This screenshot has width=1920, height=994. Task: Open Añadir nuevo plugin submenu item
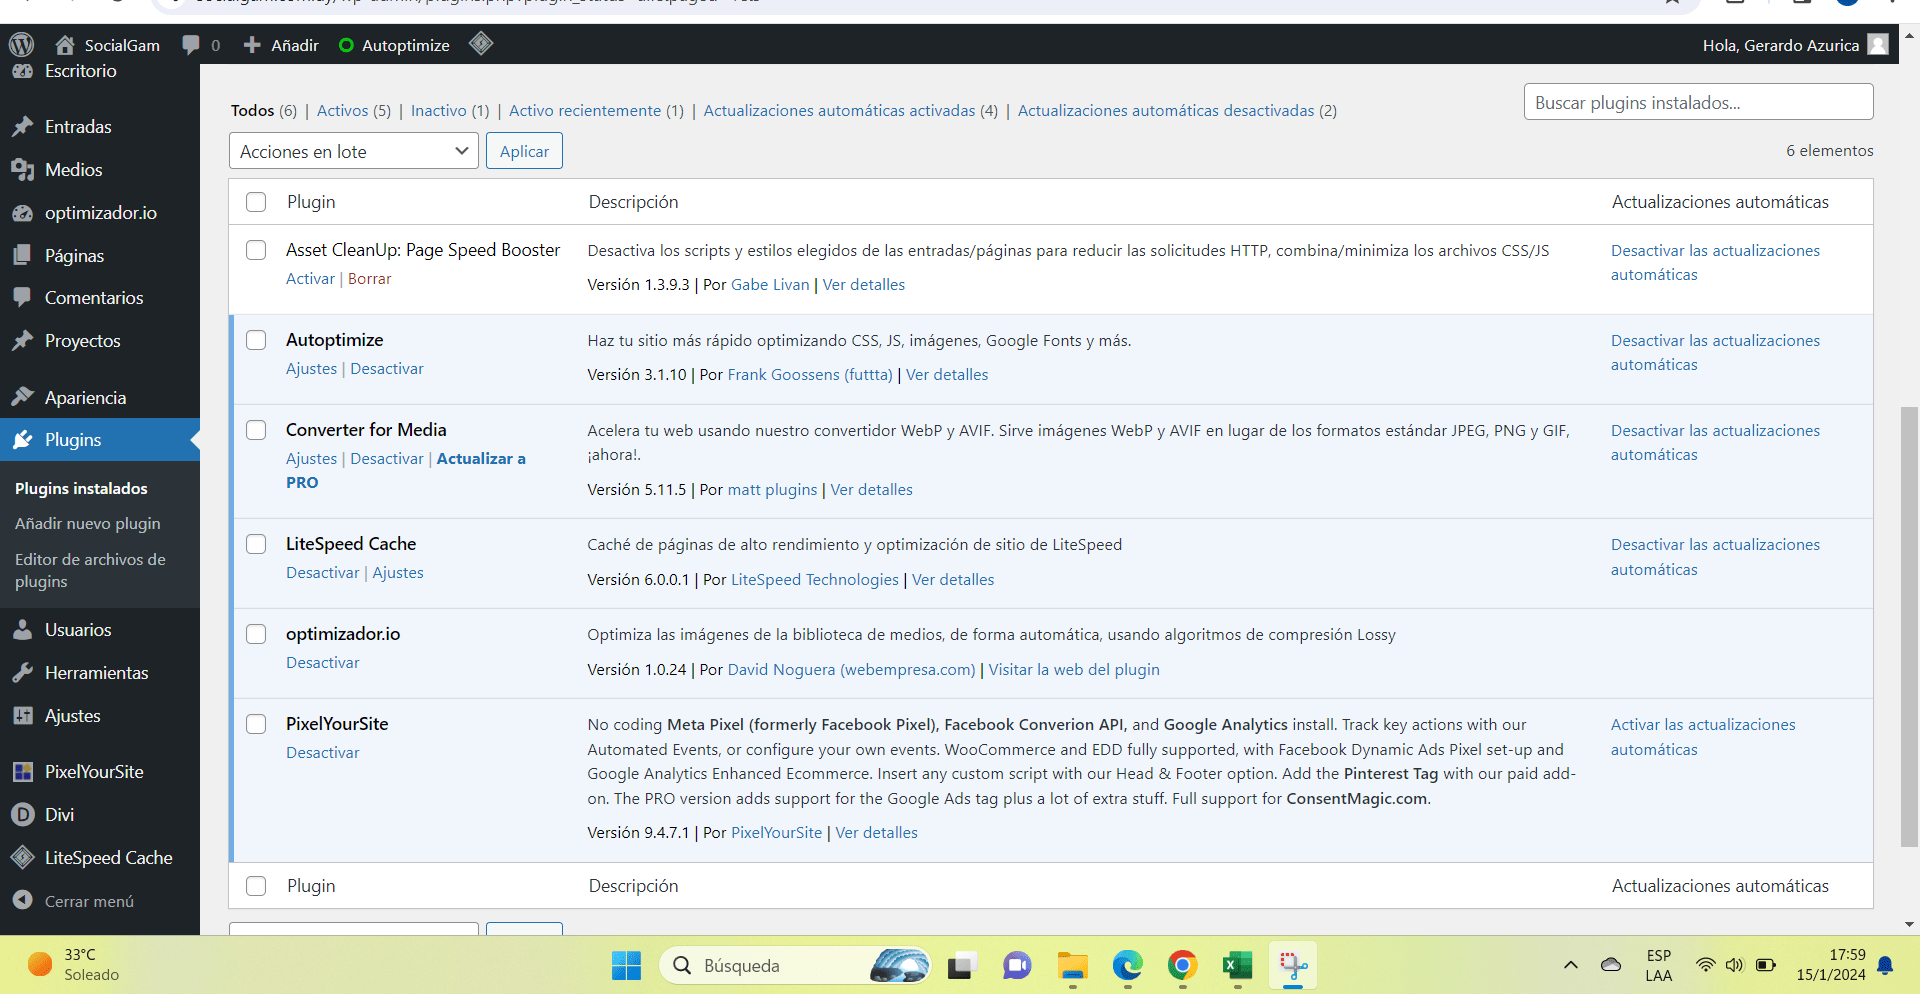point(88,524)
